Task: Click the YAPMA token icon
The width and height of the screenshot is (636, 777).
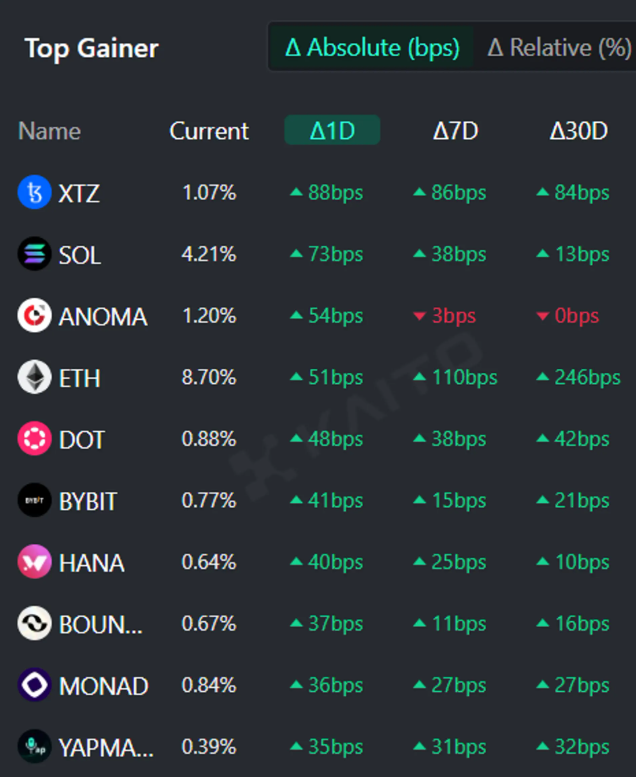Action: point(34,746)
